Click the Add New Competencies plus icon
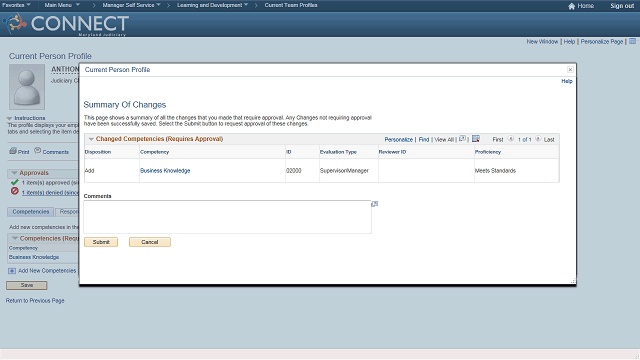This screenshot has height=360, width=640. pos(12,271)
